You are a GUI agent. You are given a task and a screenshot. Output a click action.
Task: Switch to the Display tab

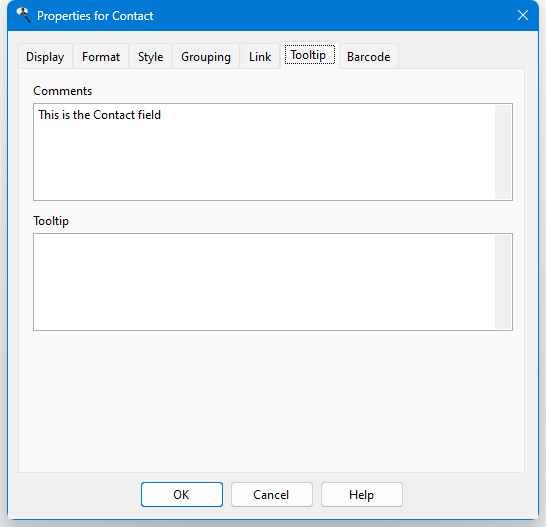45,56
